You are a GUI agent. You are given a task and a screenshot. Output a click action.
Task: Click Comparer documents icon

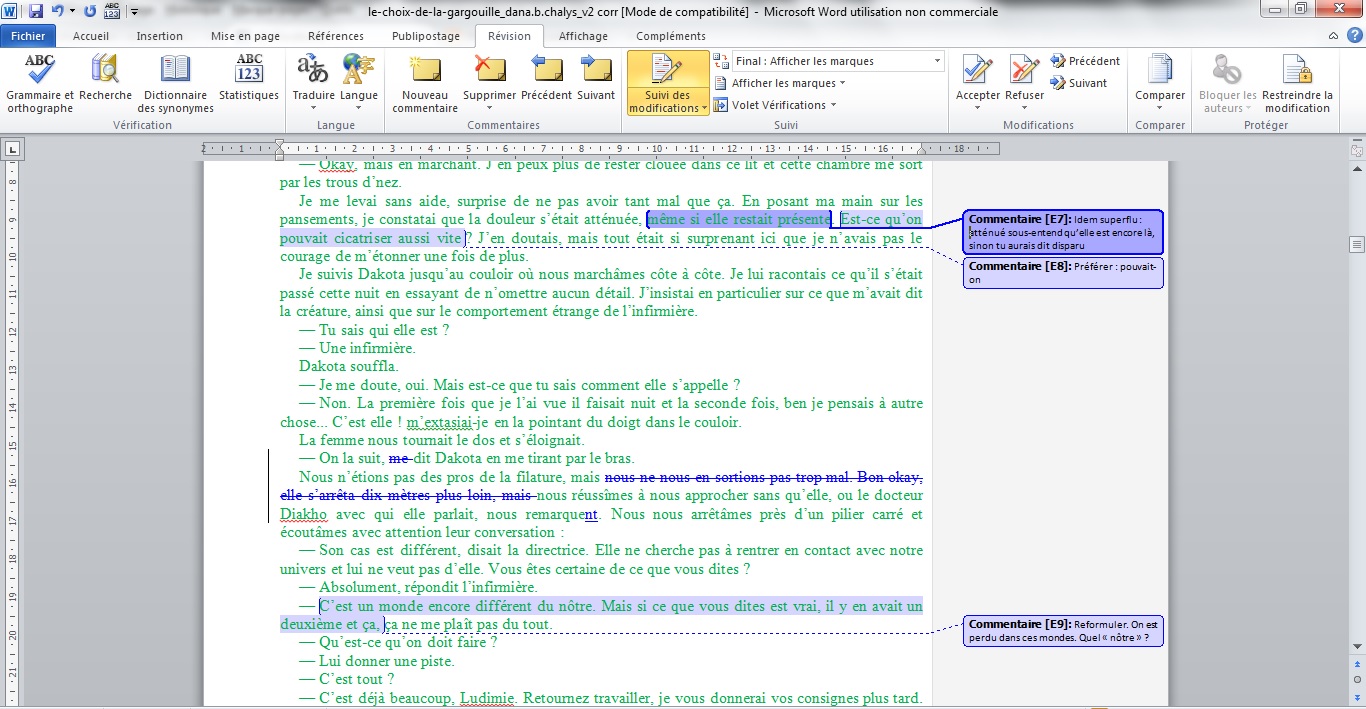(x=1159, y=72)
